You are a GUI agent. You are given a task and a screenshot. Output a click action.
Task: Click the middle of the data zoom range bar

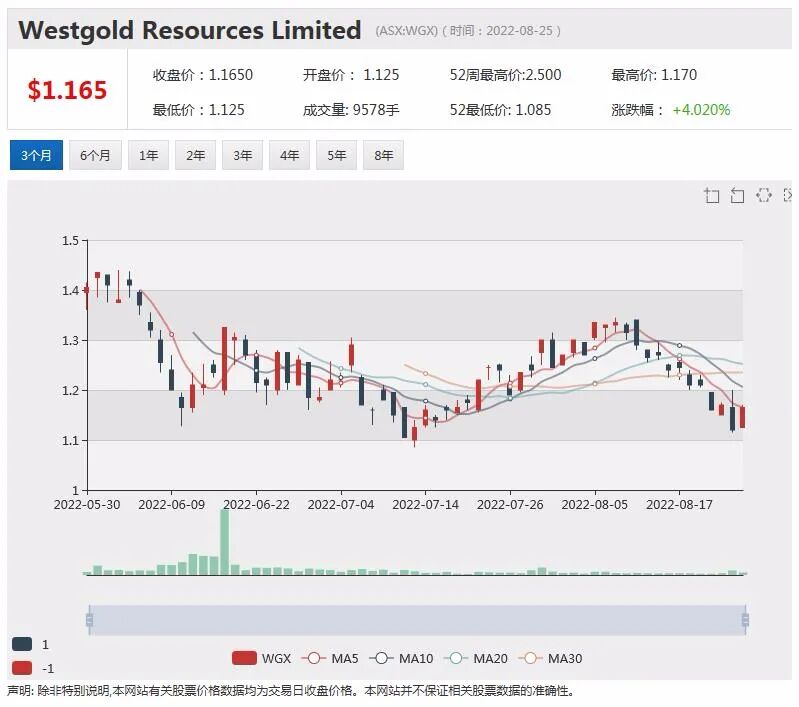click(x=417, y=620)
